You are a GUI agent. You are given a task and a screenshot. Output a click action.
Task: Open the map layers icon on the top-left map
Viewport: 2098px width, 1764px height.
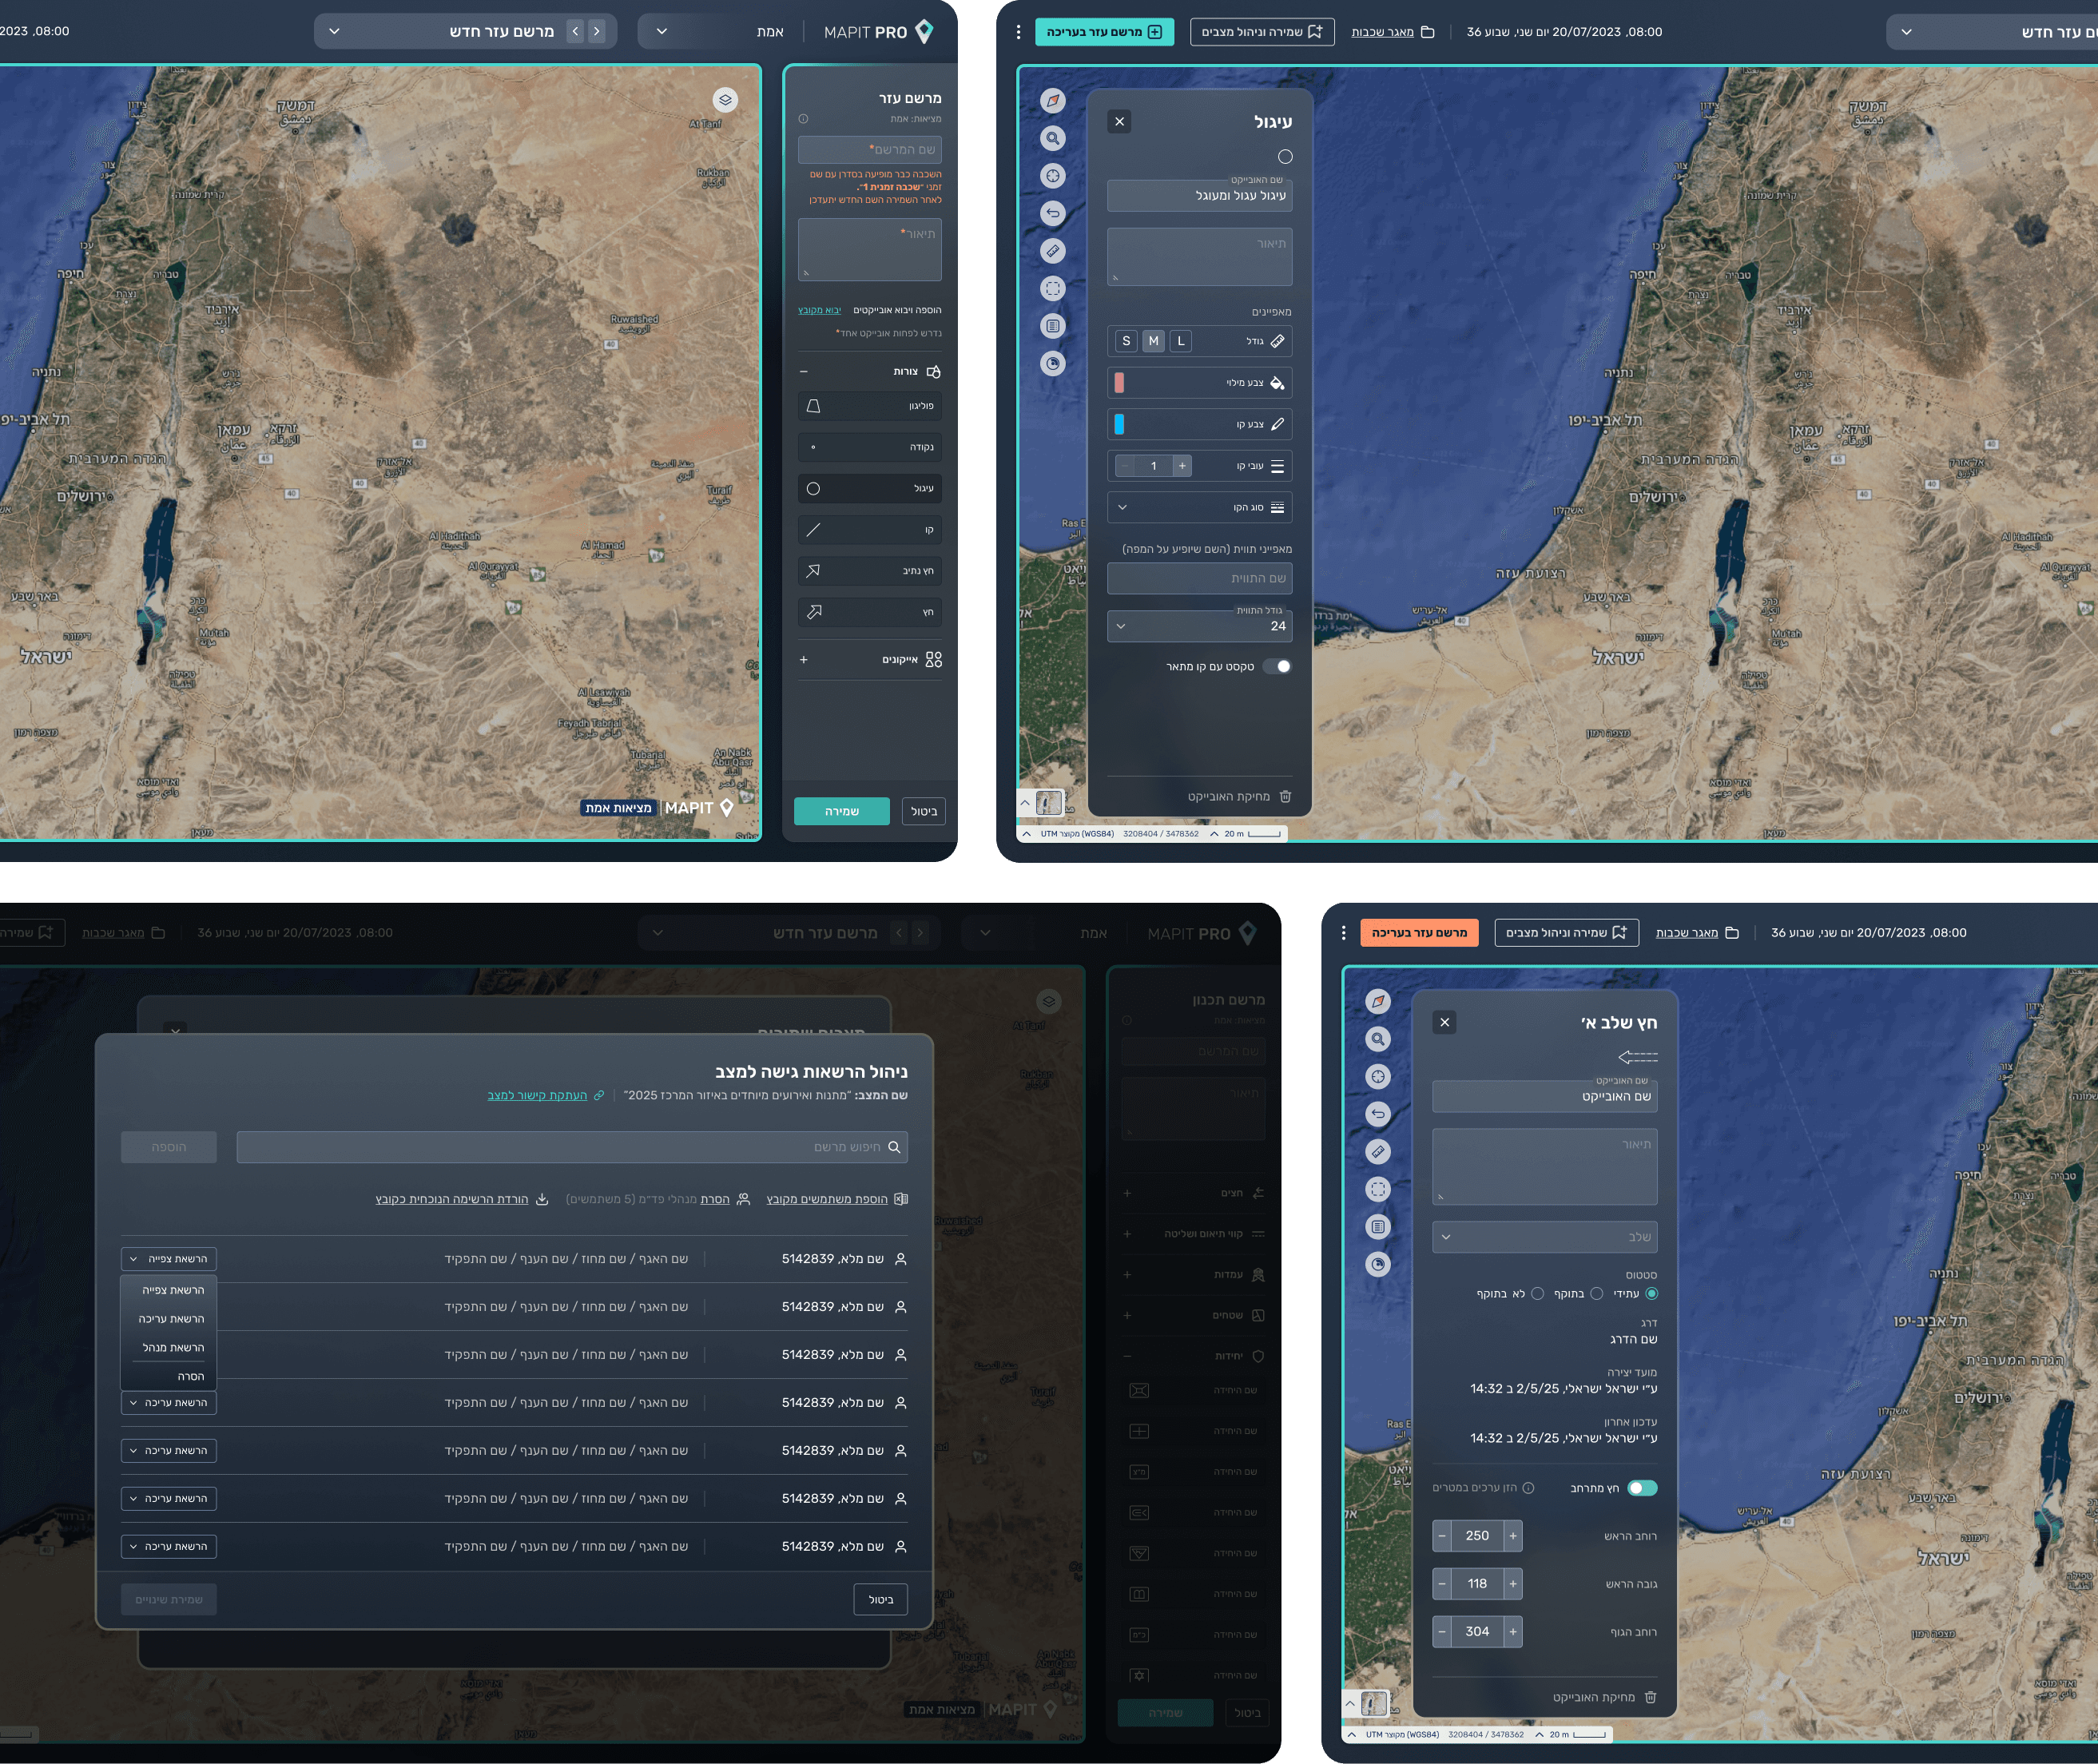click(x=725, y=100)
